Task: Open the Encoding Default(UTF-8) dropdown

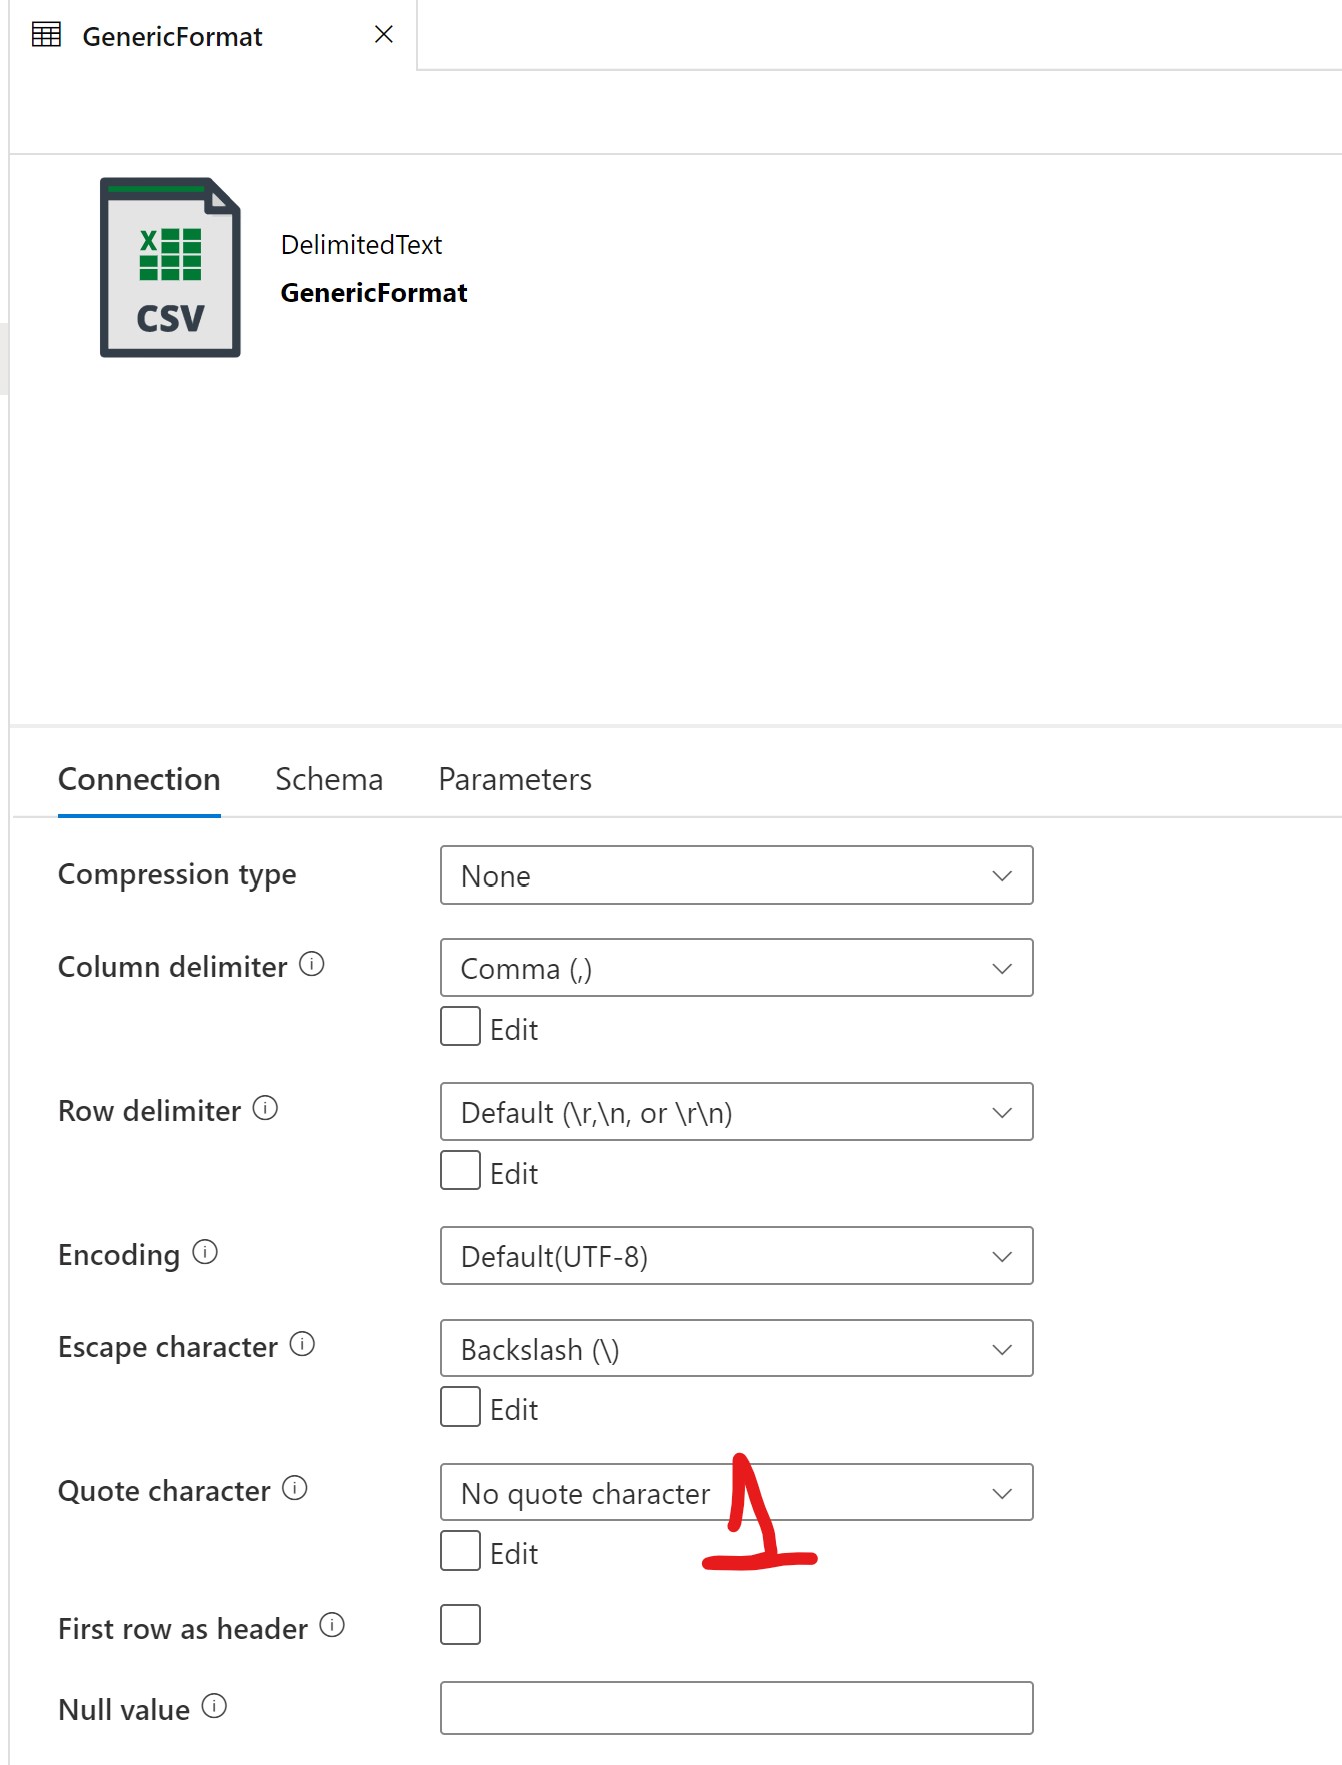Action: click(736, 1256)
